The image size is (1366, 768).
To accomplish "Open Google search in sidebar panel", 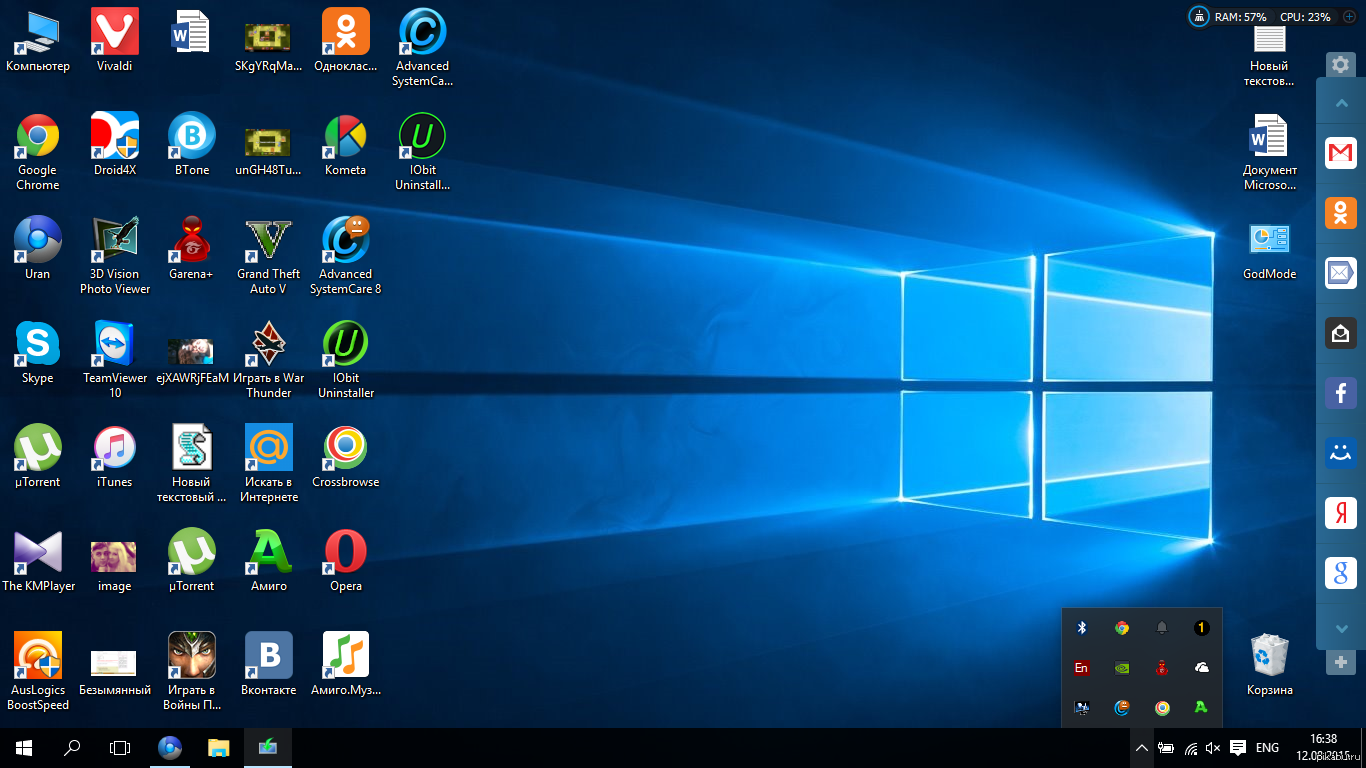I will pos(1341,573).
